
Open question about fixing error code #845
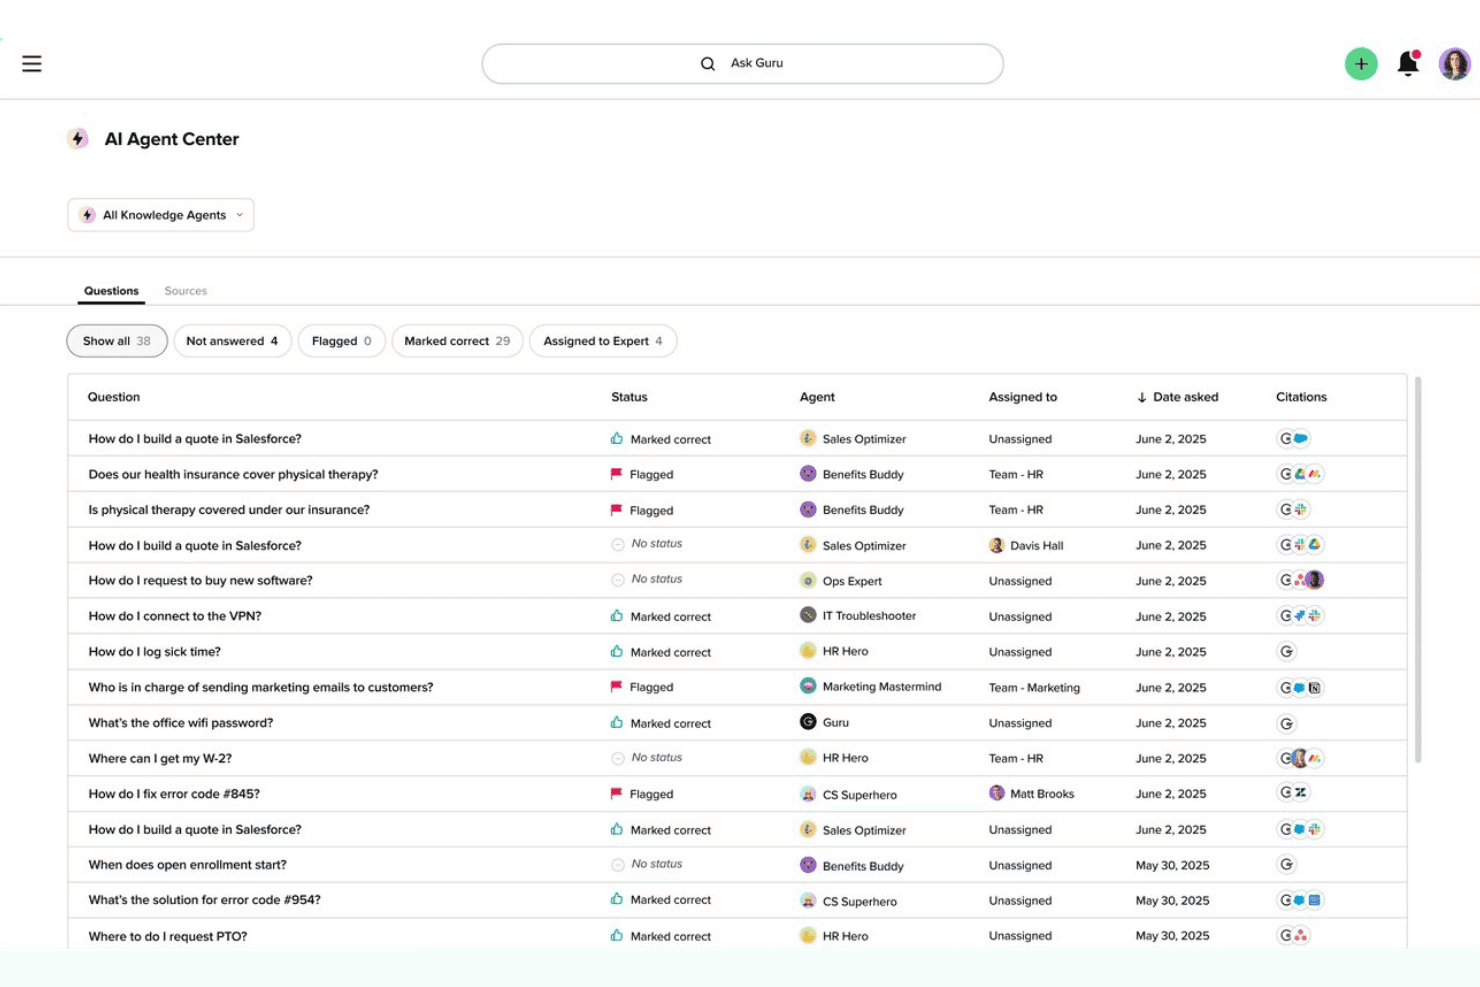tap(174, 794)
